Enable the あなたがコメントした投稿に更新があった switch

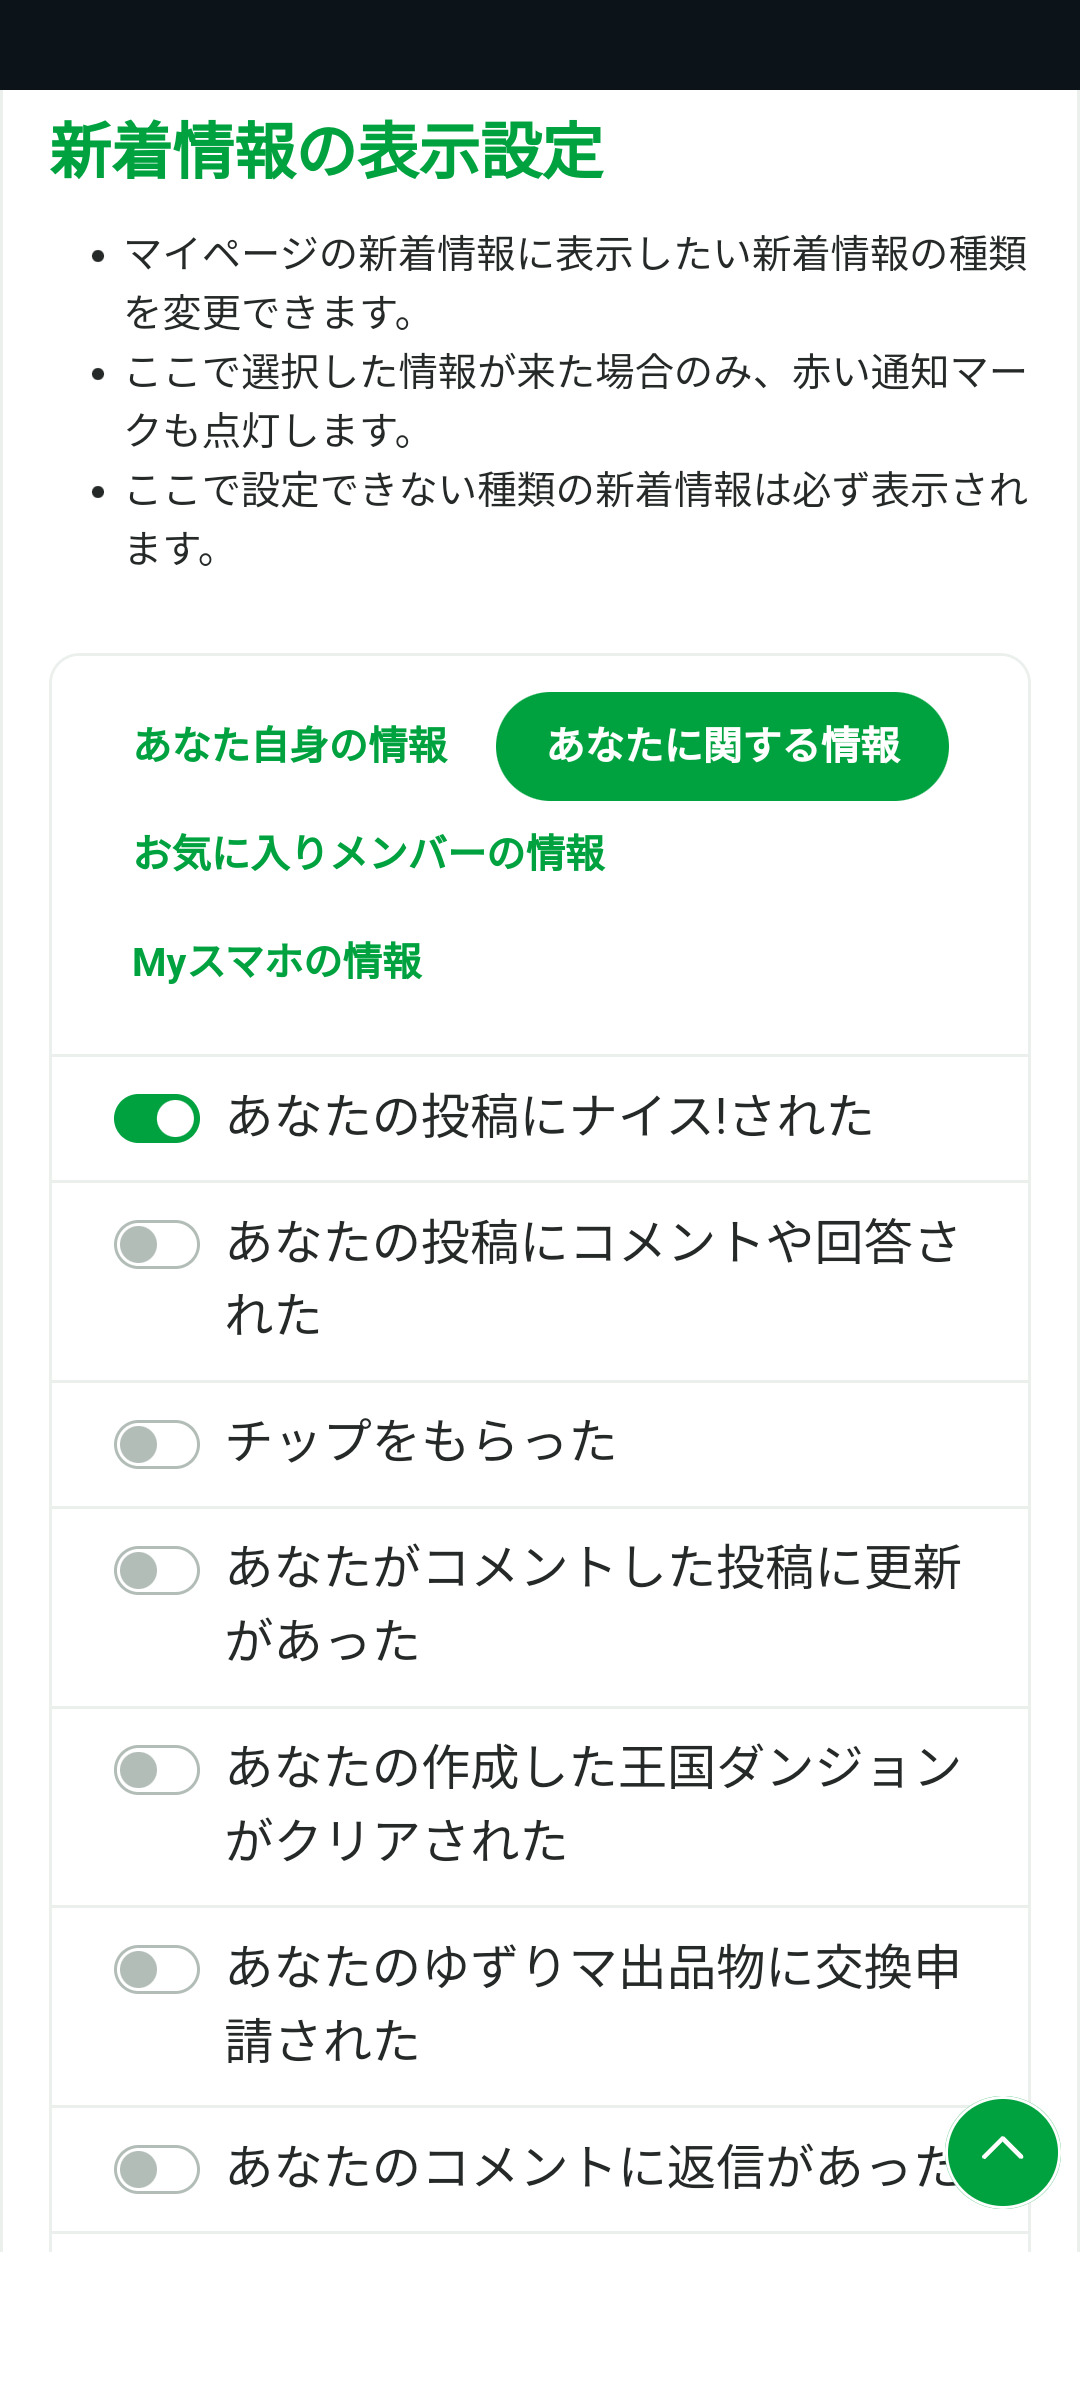pos(157,1570)
